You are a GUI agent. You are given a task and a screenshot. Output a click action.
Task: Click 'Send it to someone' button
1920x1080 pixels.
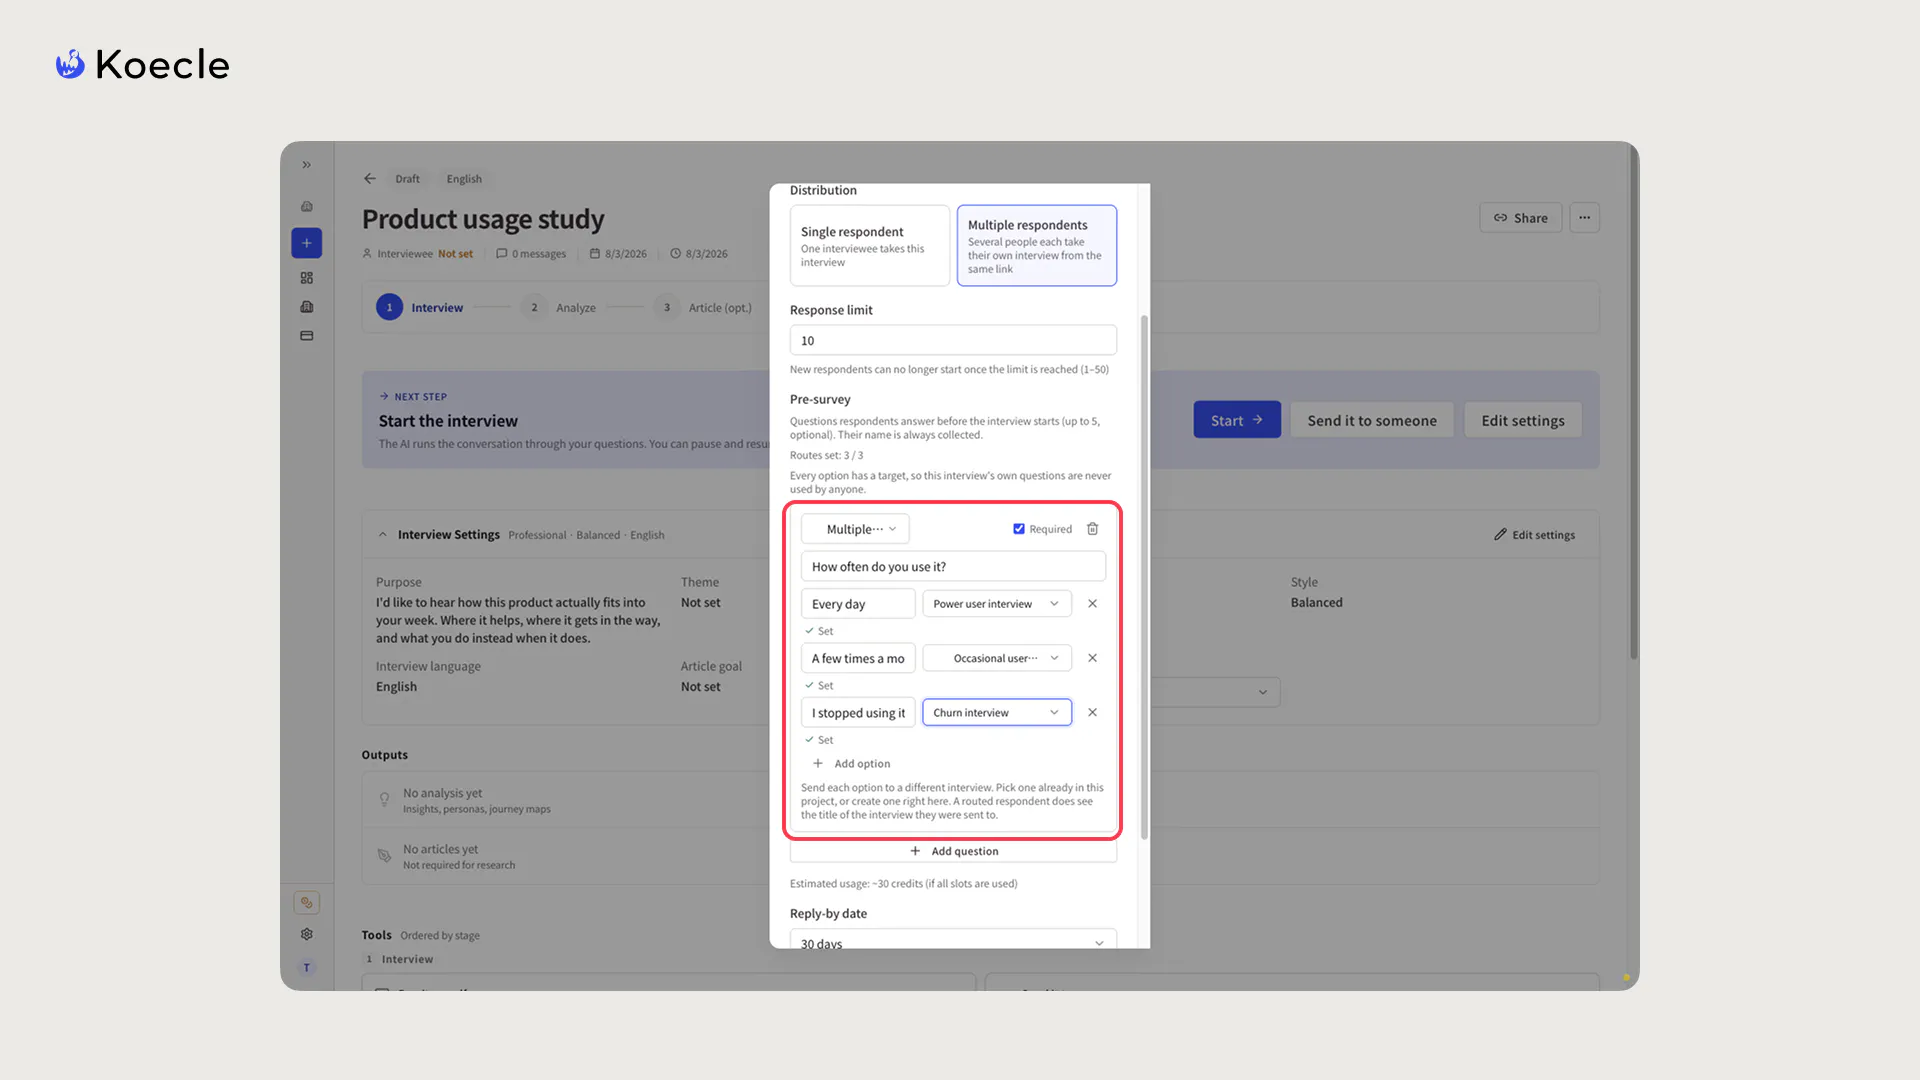1372,421
